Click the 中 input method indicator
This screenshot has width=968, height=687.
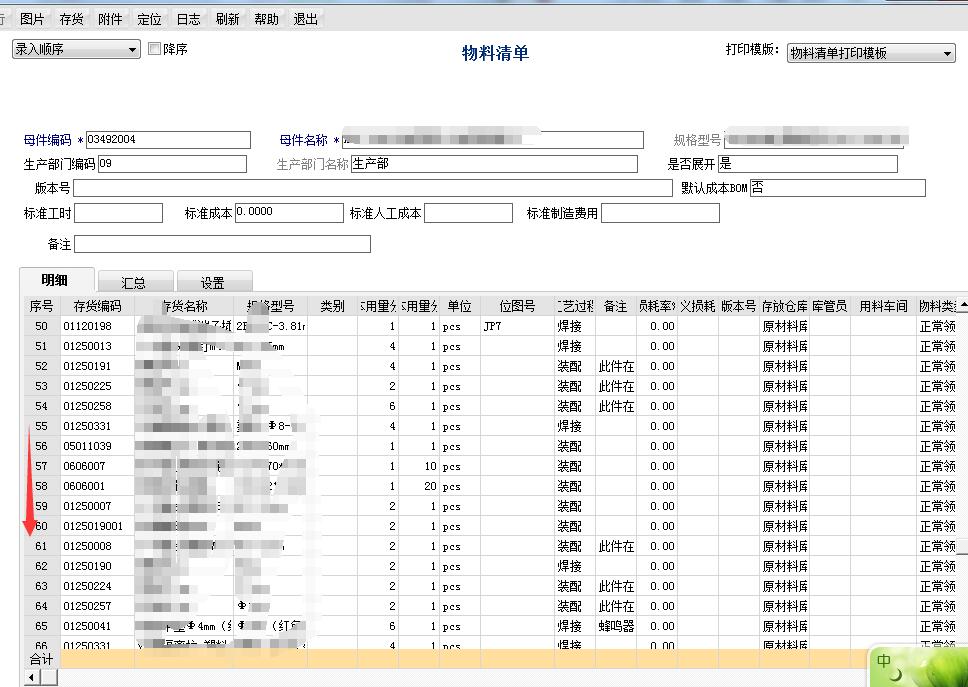pyautogui.click(x=884, y=661)
